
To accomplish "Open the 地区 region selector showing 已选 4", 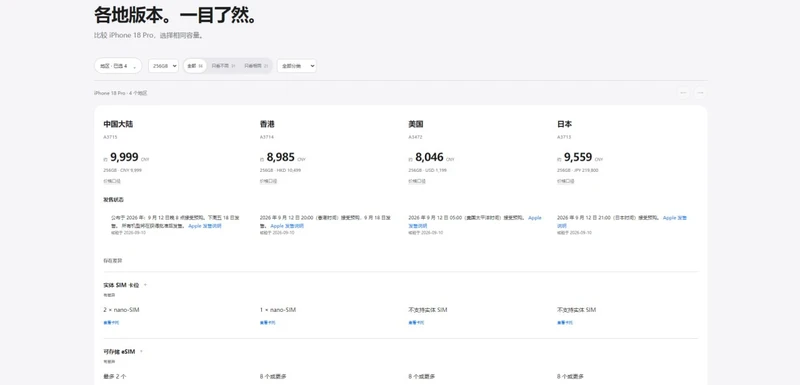I will (118, 66).
